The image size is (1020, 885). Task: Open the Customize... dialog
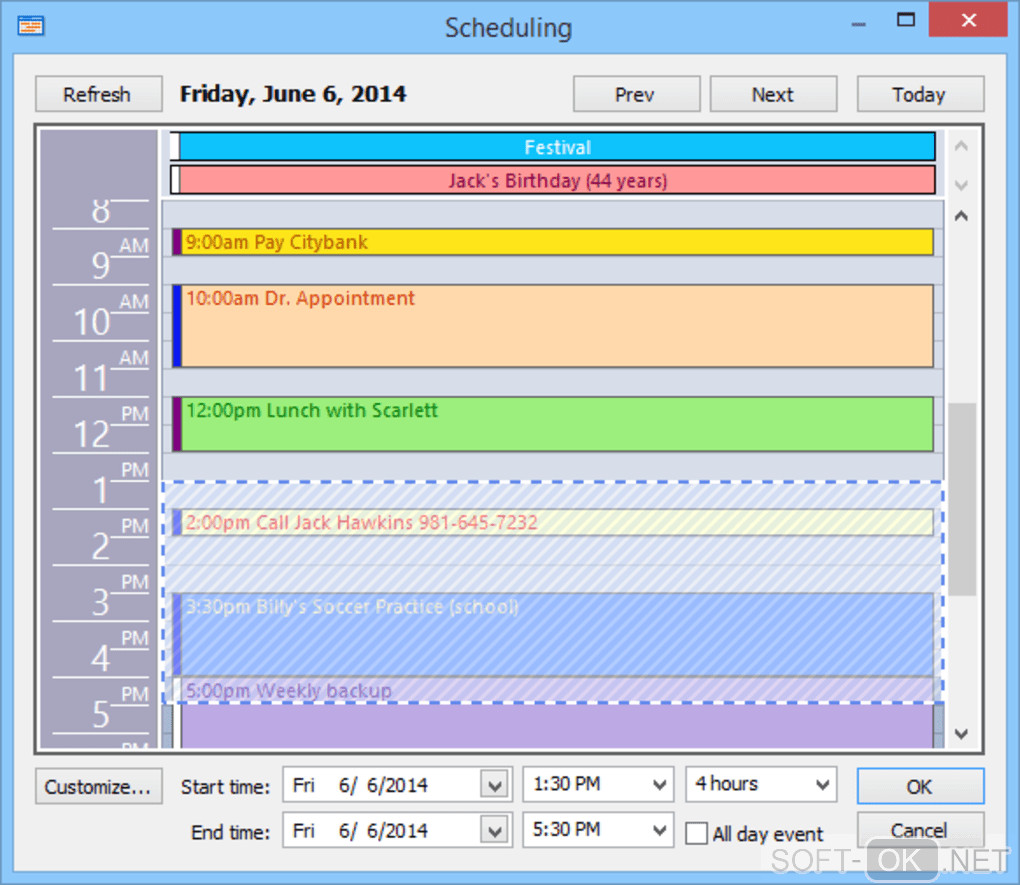coord(98,787)
